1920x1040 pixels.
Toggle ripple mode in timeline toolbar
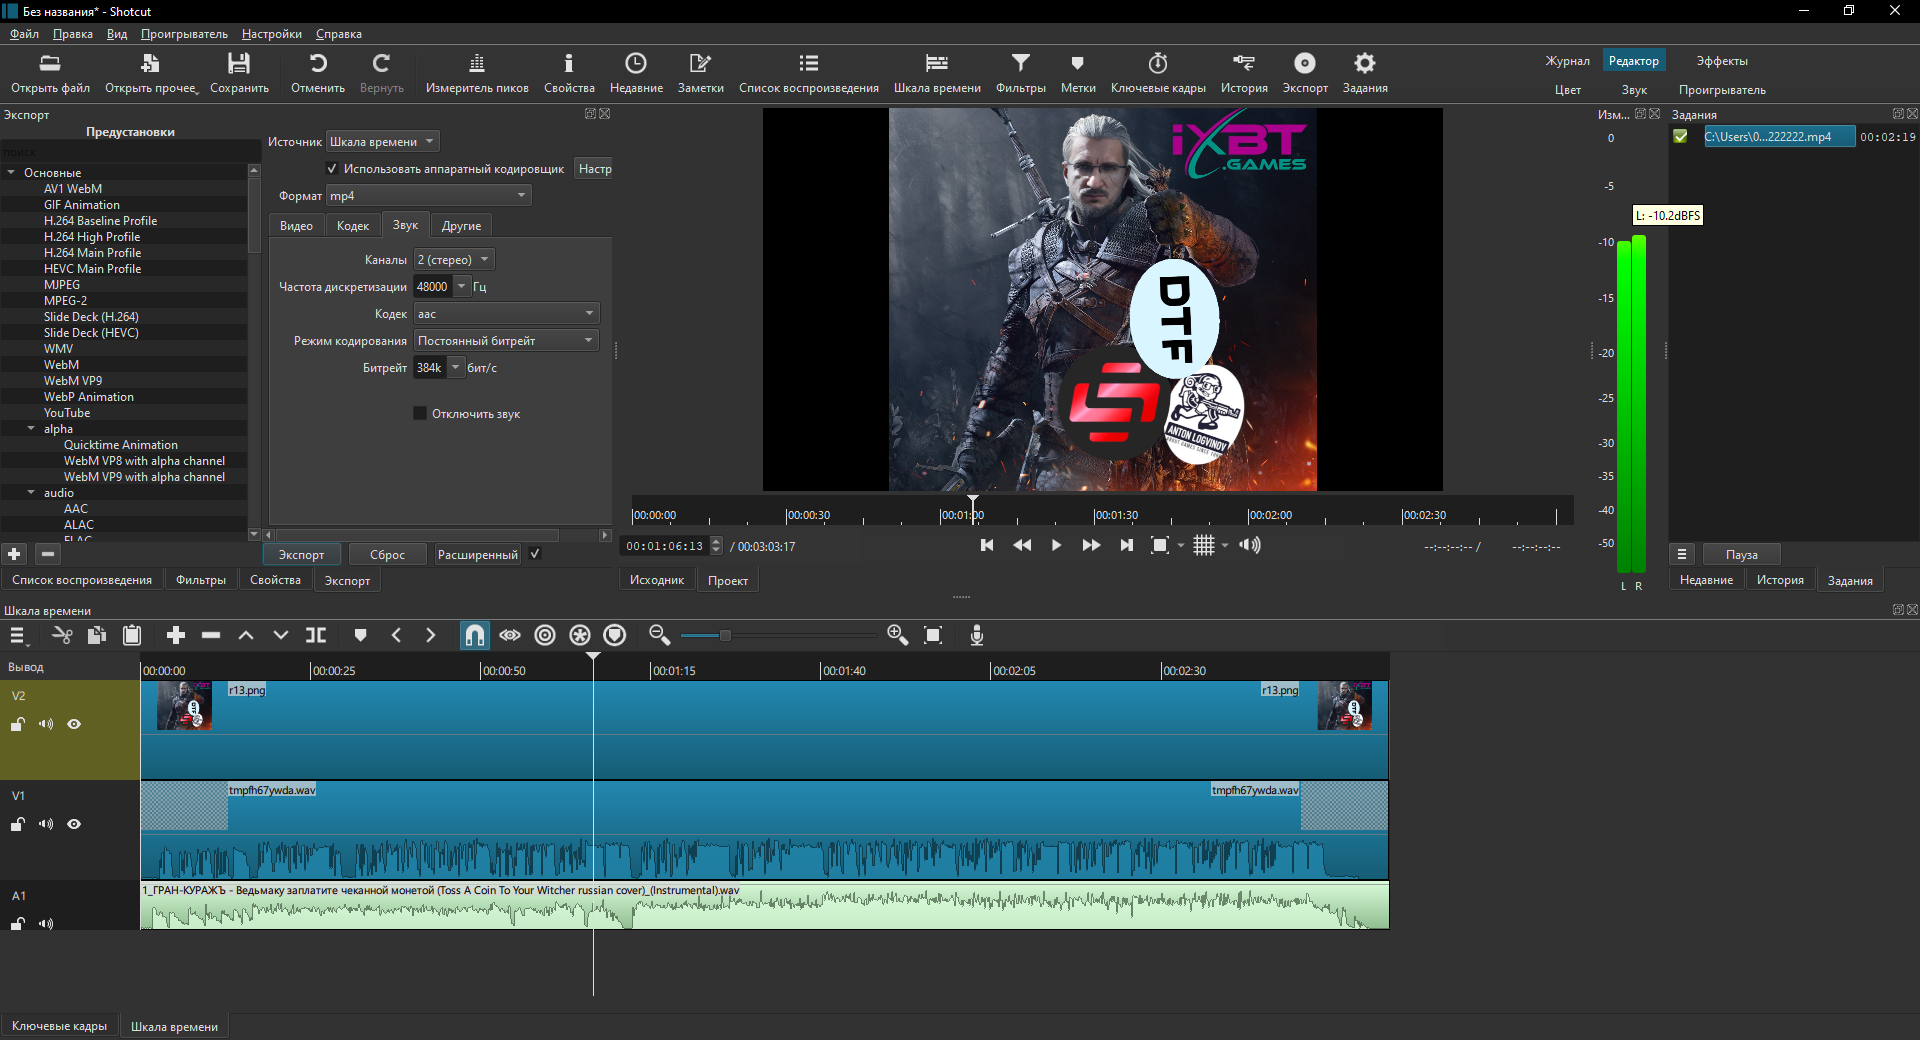point(545,635)
